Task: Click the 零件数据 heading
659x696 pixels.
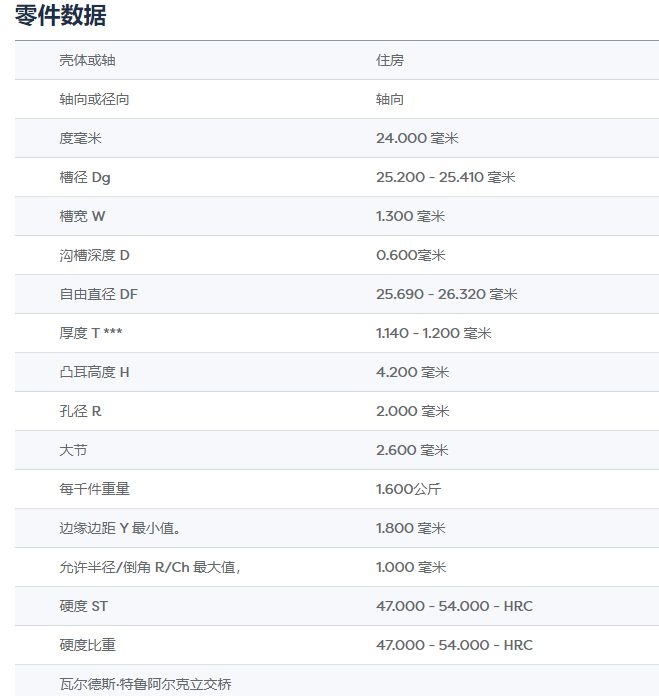Action: point(61,17)
